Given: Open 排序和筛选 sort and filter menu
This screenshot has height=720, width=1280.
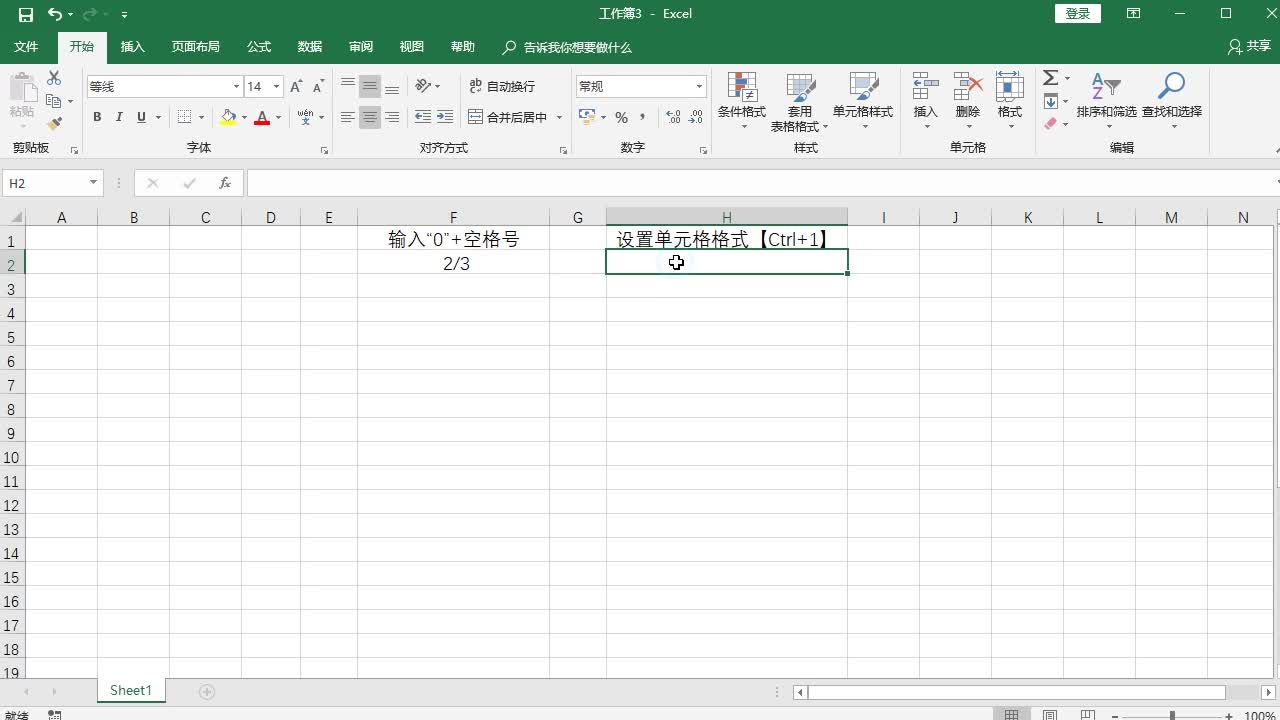Looking at the screenshot, I should [1106, 101].
